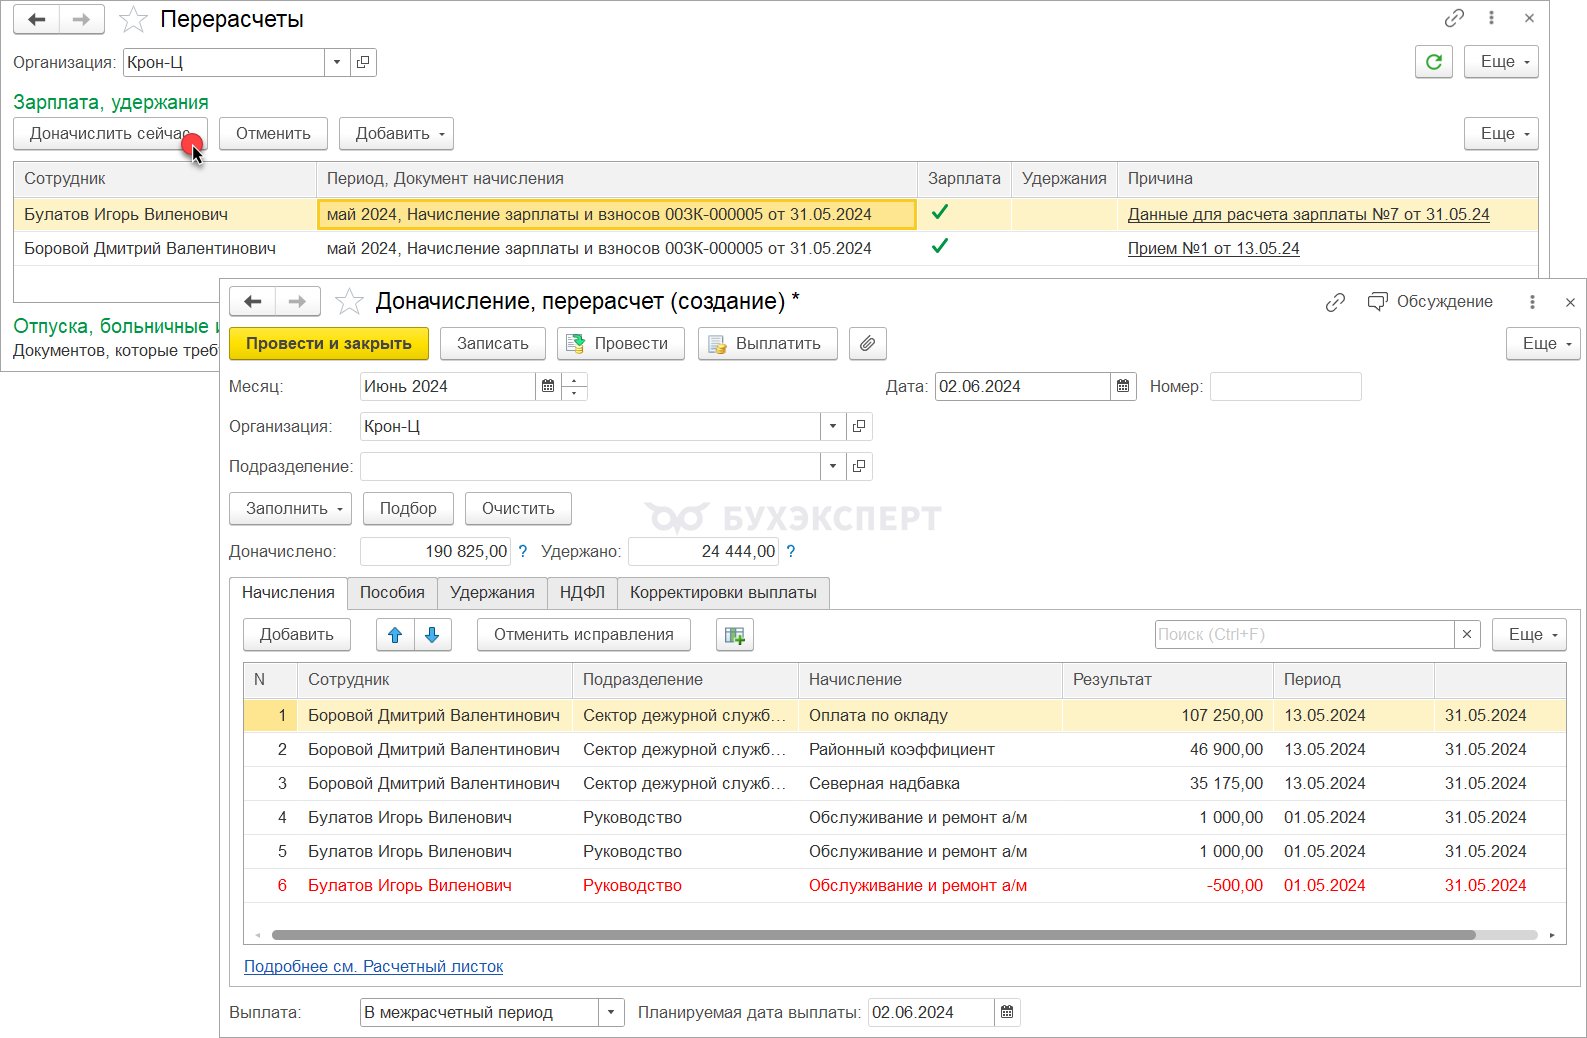Screen dimensions: 1587x1038
Task: Open the Обсуждение discussion panel
Action: [1430, 302]
